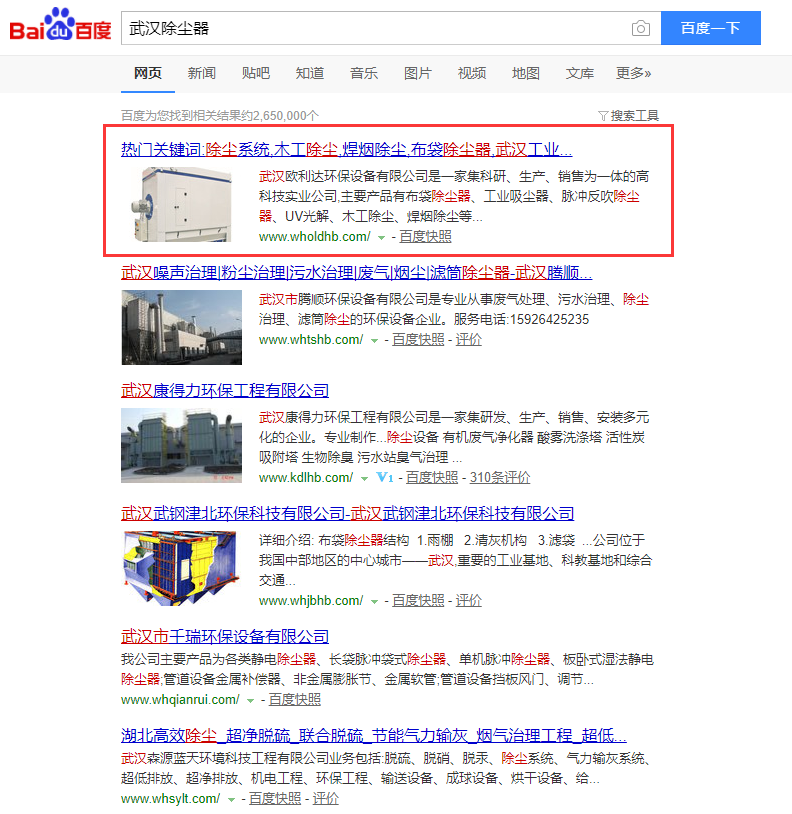
Task: Open 搜索工具 search tools
Action: tap(634, 115)
